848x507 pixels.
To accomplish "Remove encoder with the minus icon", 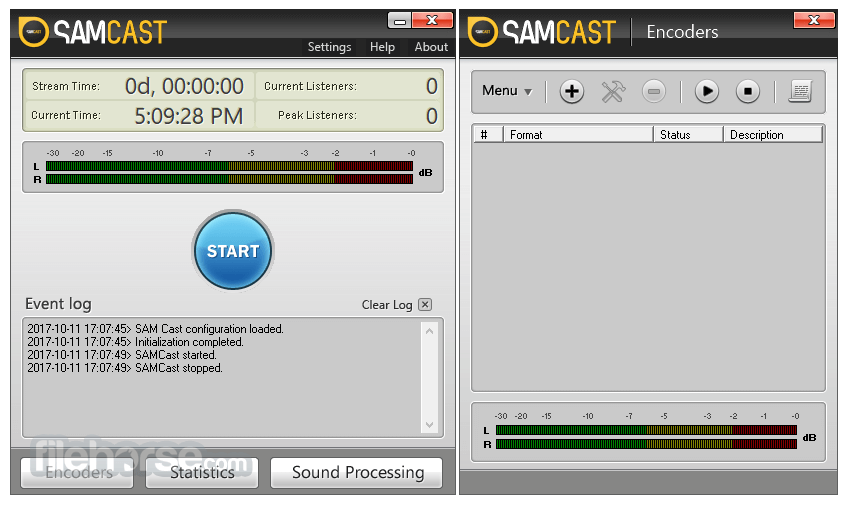I will [x=653, y=91].
